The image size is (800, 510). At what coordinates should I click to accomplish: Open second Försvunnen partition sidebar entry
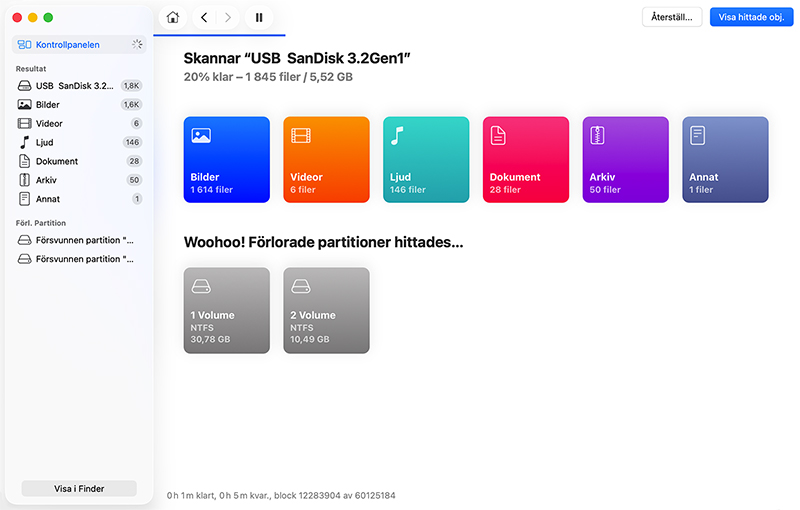pyautogui.click(x=84, y=259)
